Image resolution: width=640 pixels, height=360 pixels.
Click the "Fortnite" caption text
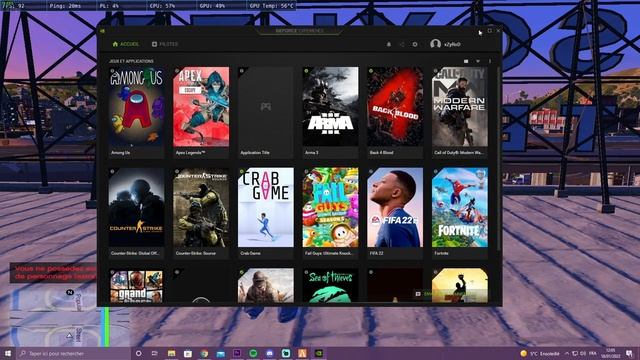click(x=441, y=253)
